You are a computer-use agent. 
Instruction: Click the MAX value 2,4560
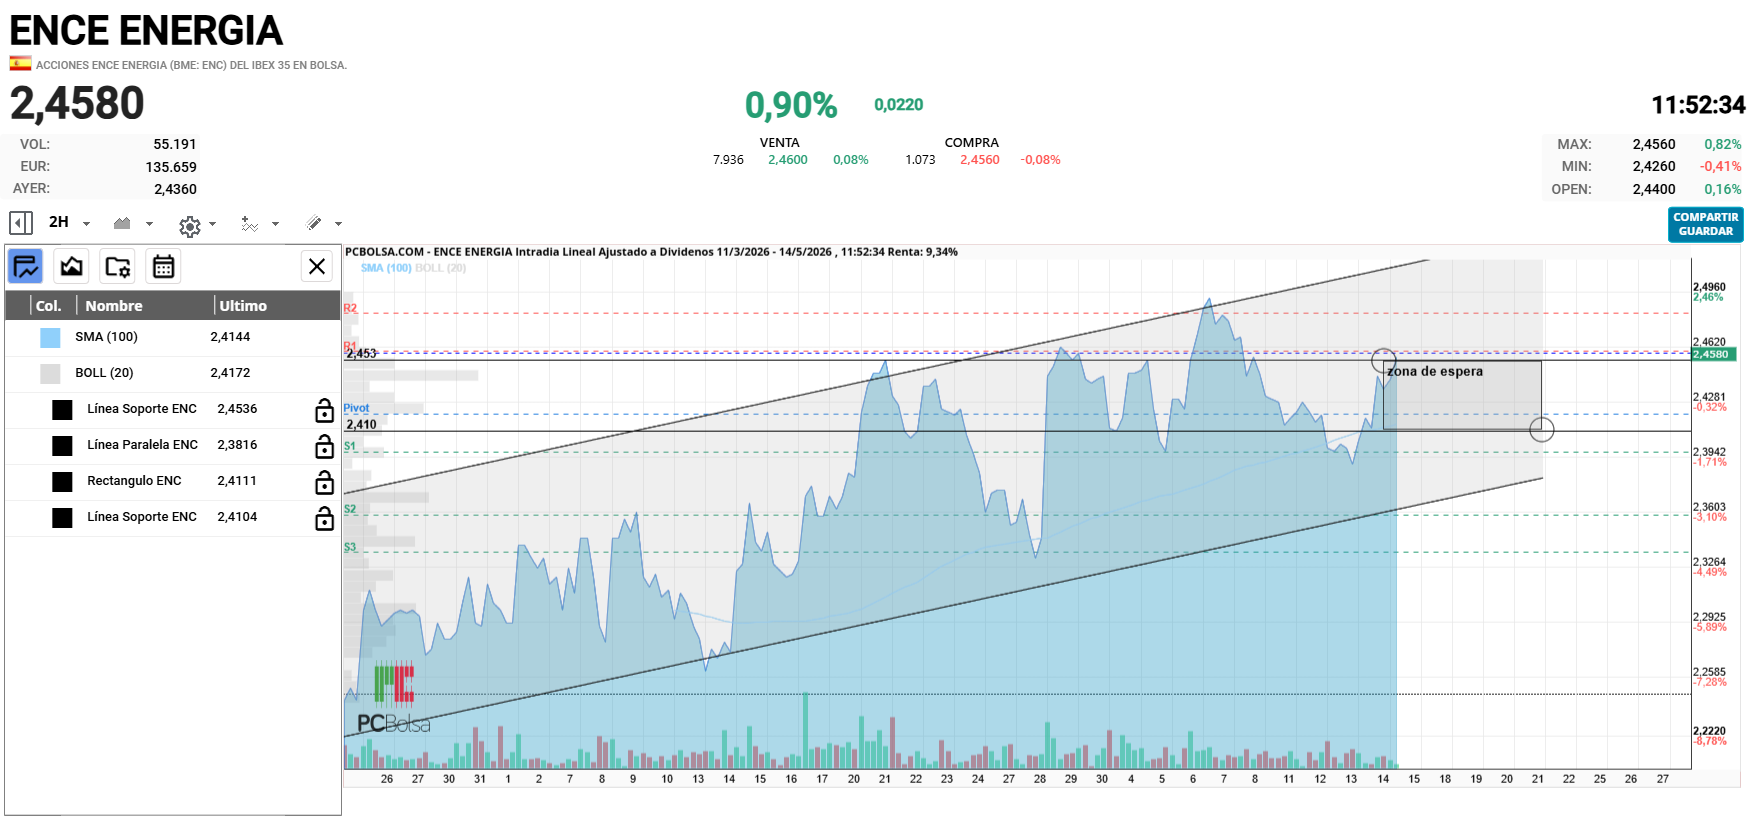[x=1654, y=145]
